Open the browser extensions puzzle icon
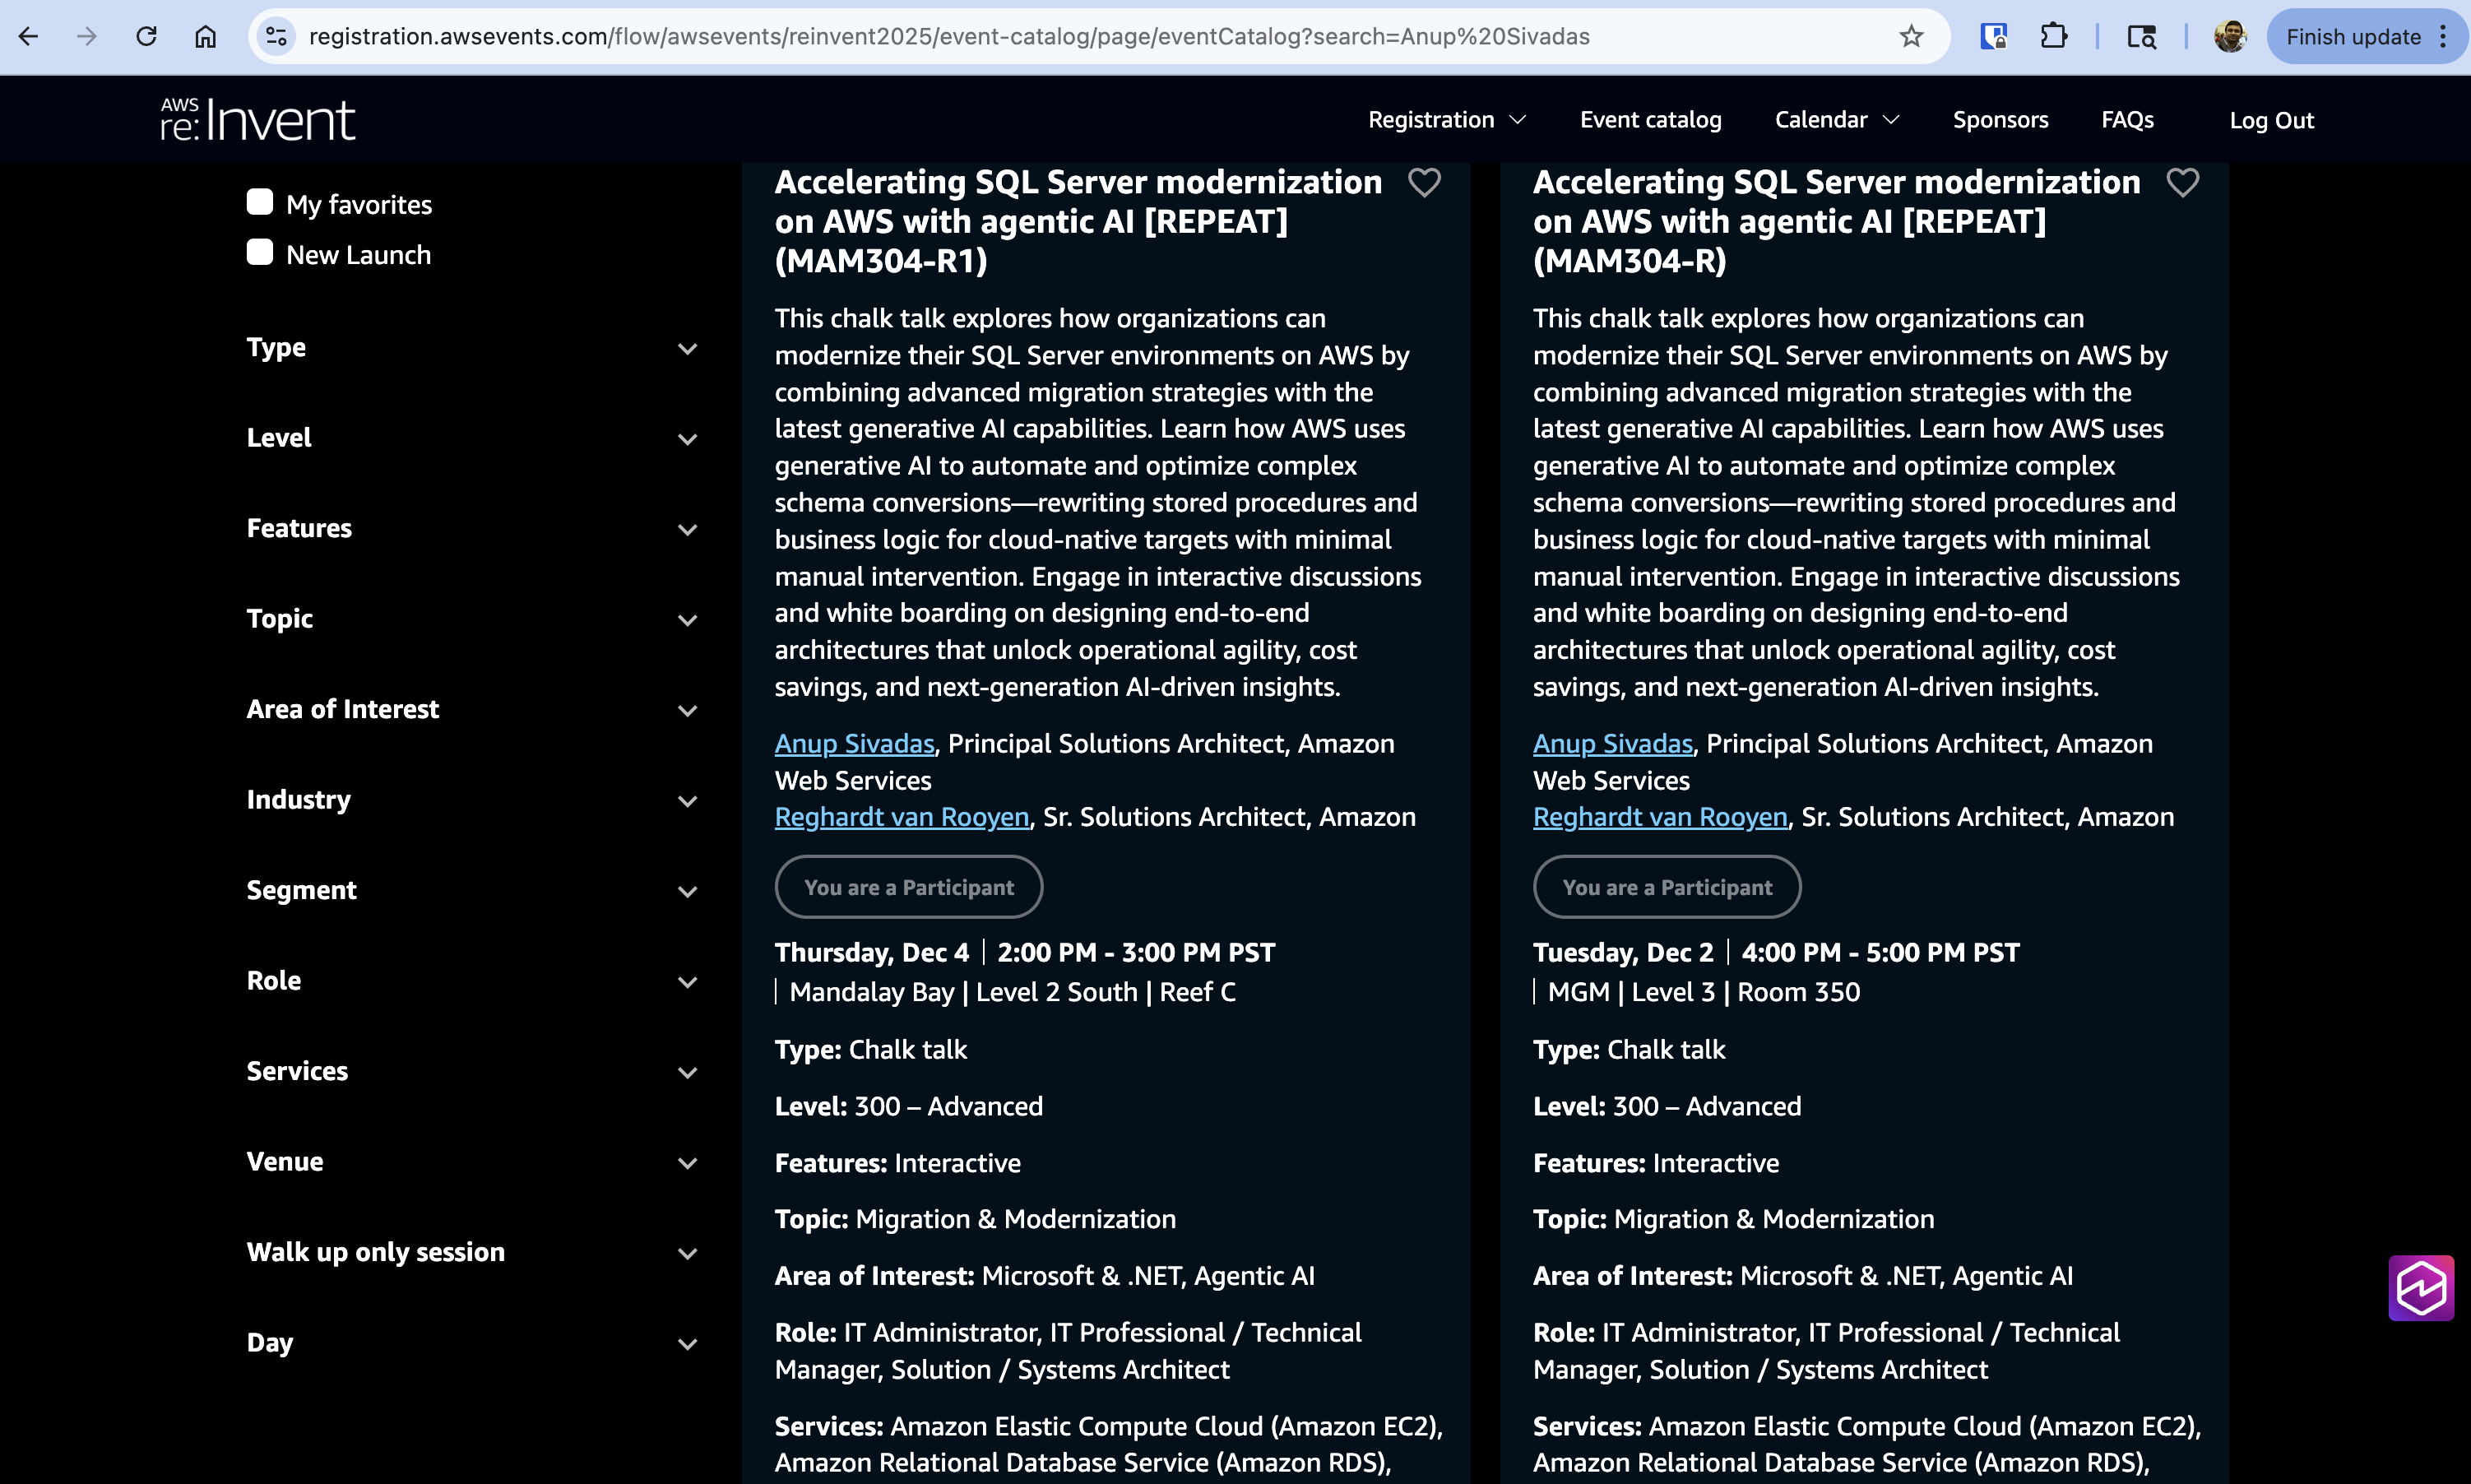 pos(2053,37)
